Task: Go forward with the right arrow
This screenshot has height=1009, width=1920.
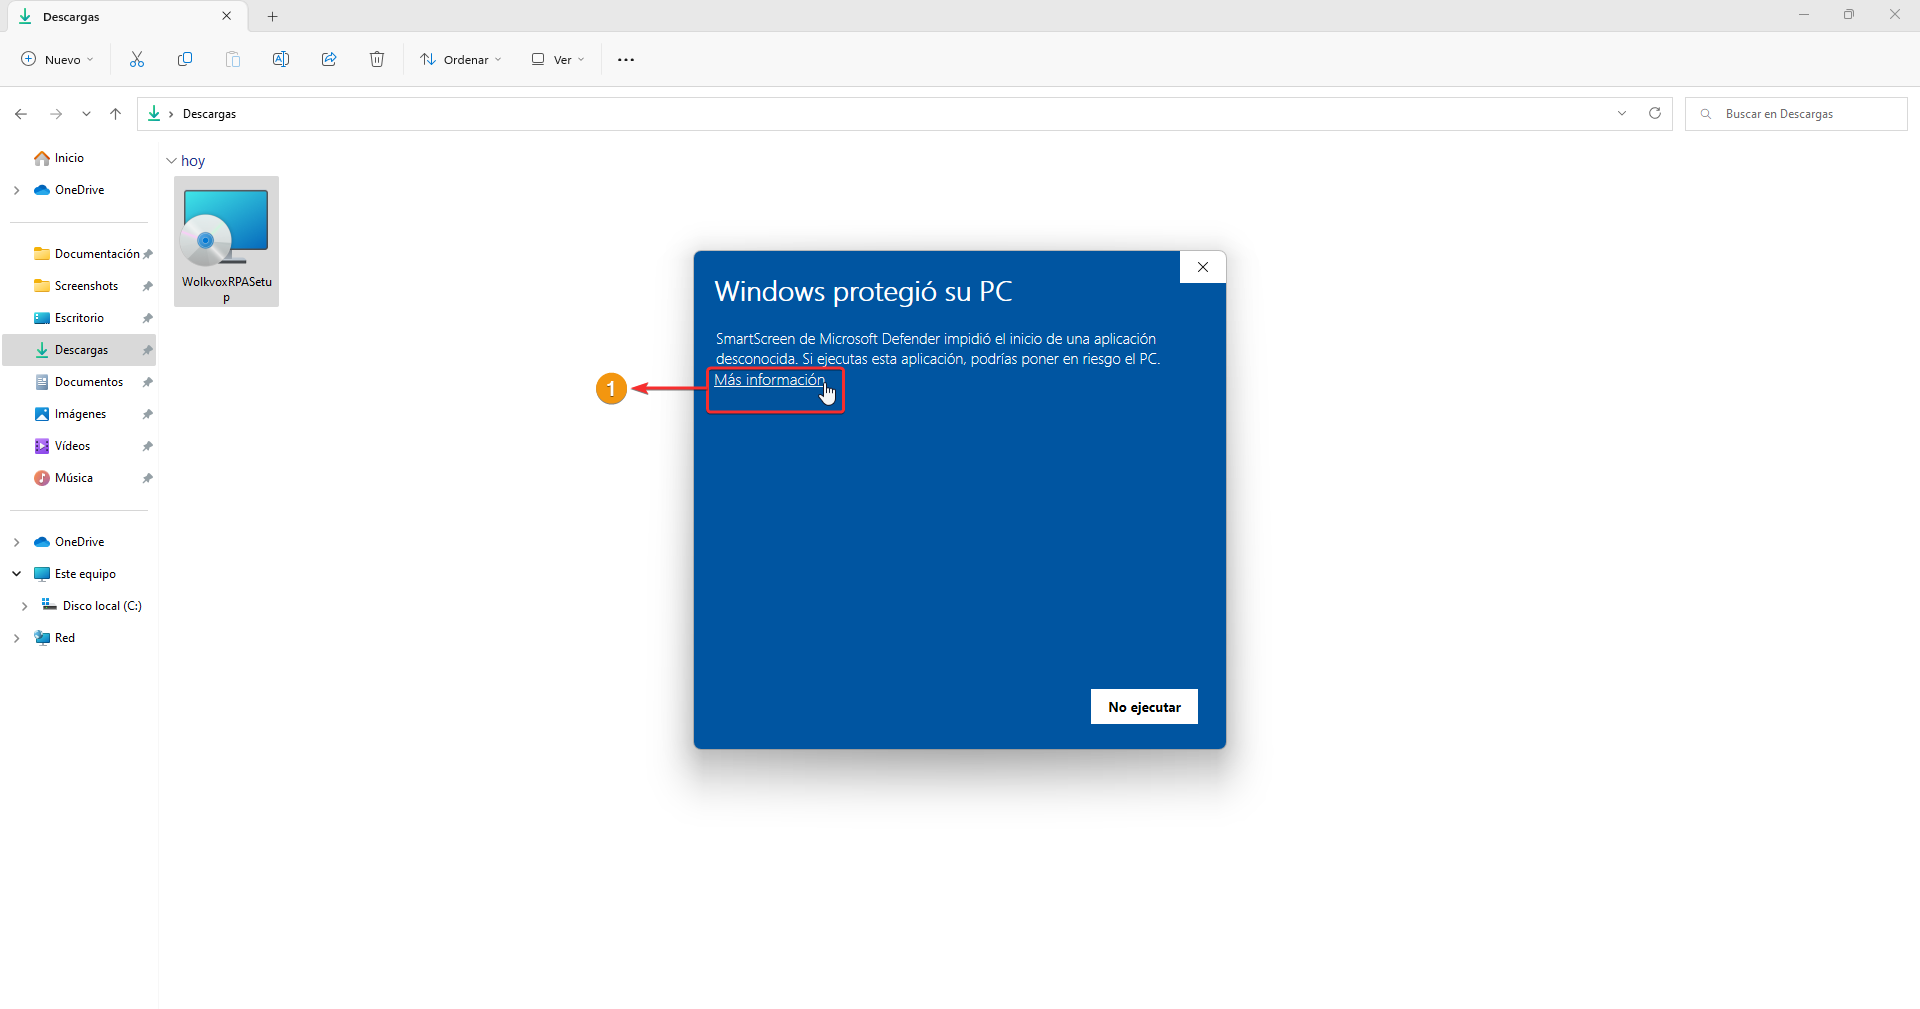Action: point(56,114)
